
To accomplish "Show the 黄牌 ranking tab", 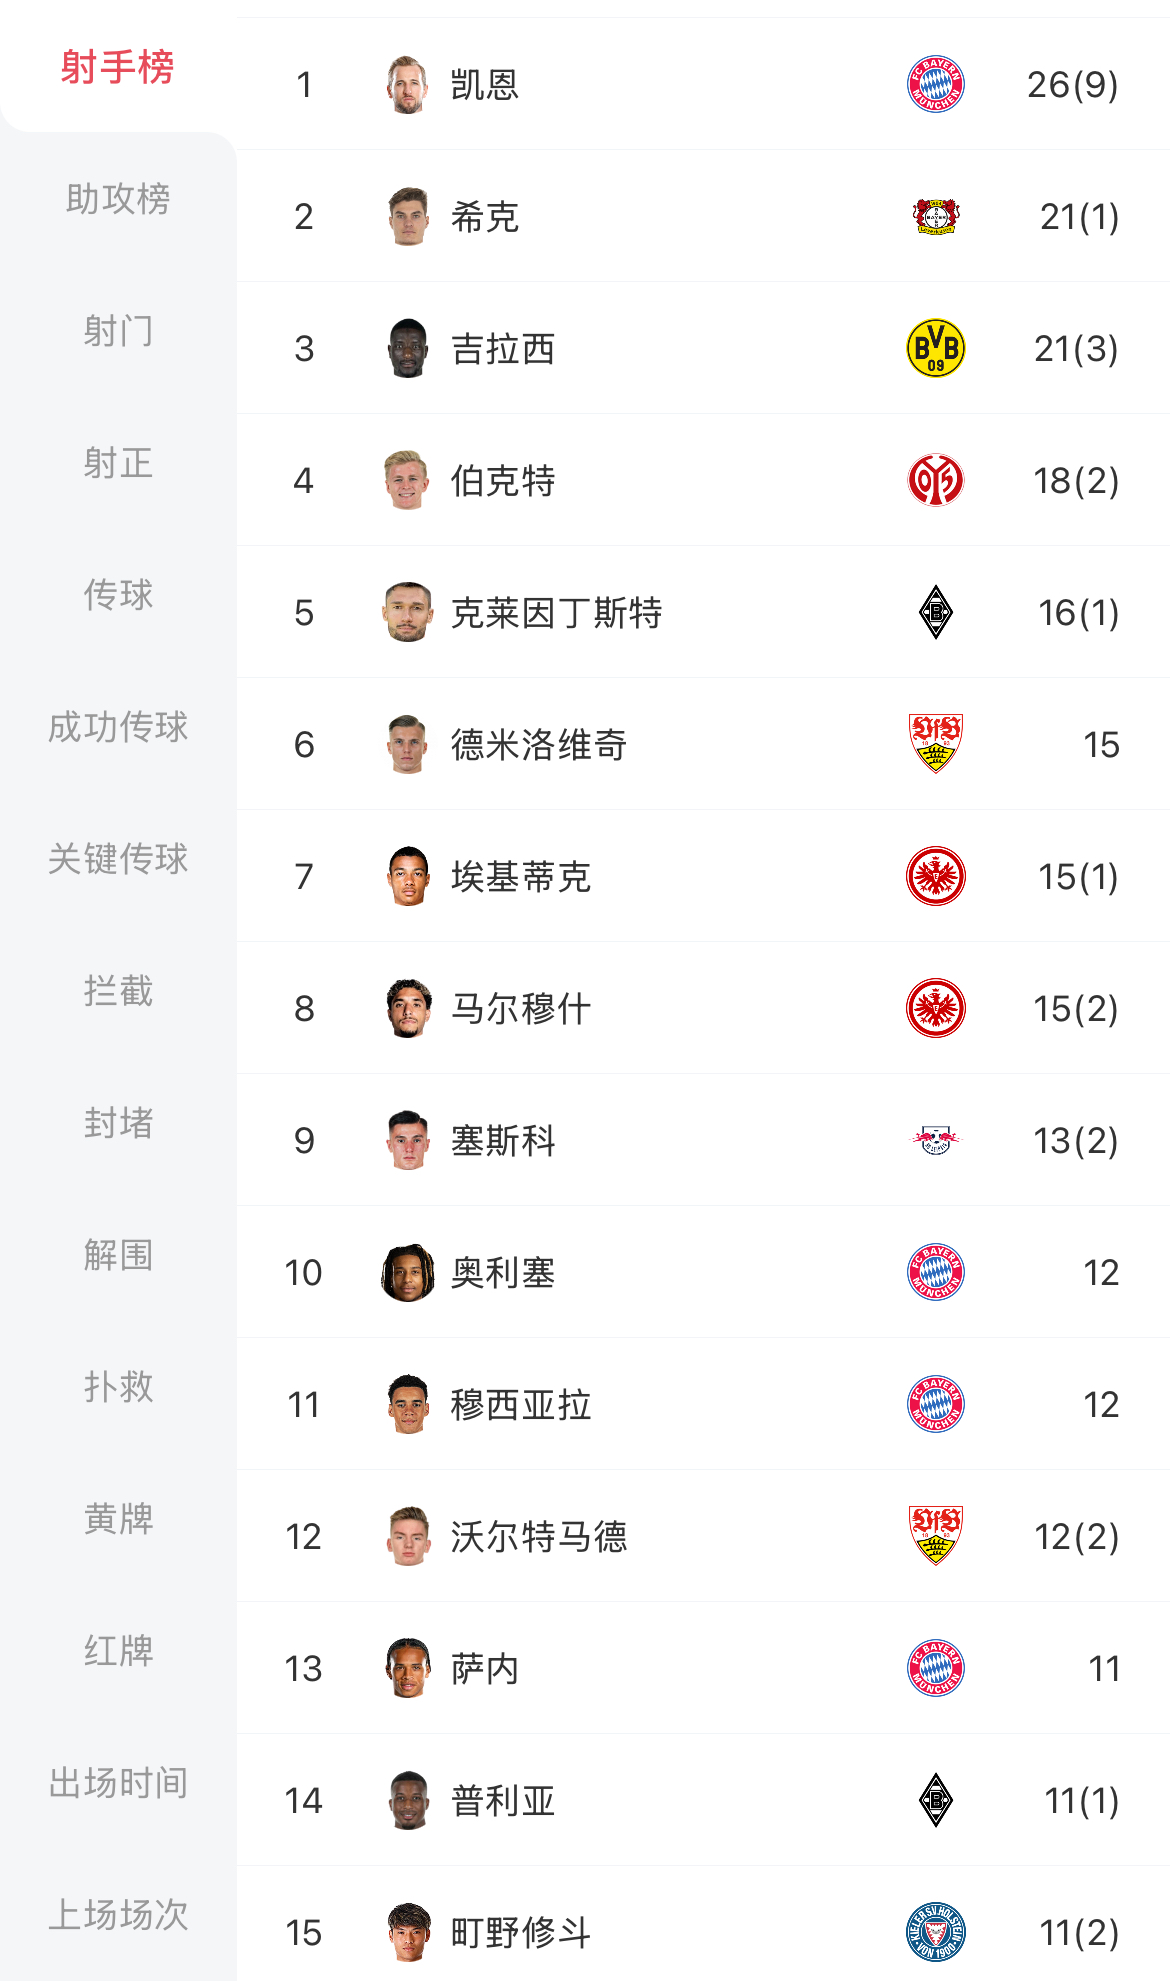I will pos(118,1519).
